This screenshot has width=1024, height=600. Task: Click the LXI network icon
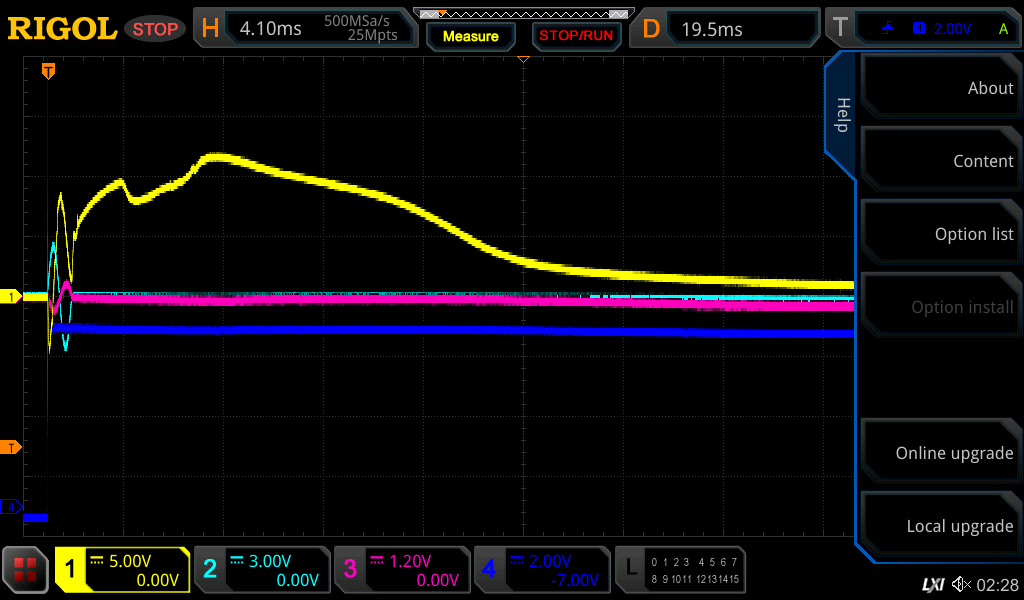pos(932,583)
